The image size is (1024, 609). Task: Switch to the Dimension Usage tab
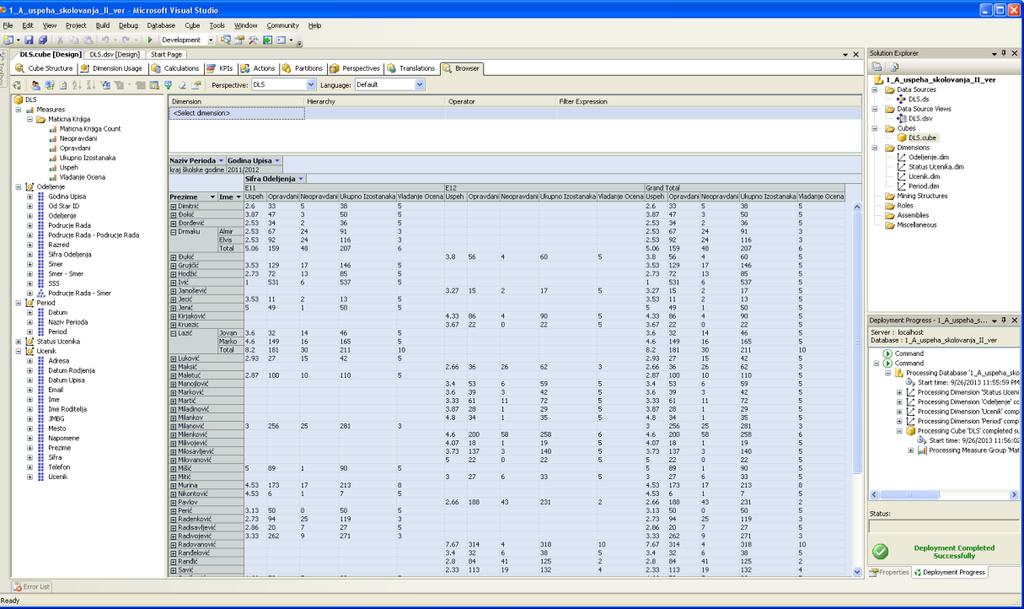pos(111,69)
